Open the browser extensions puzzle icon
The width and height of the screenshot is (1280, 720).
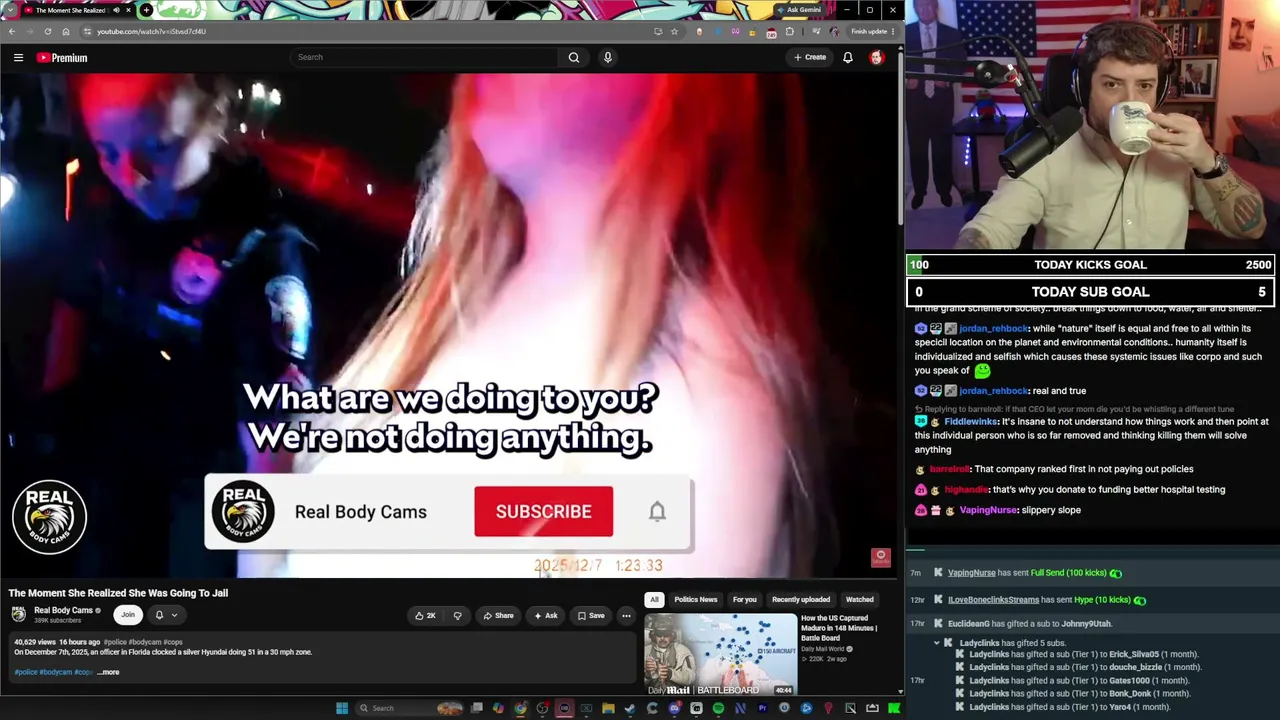(790, 31)
